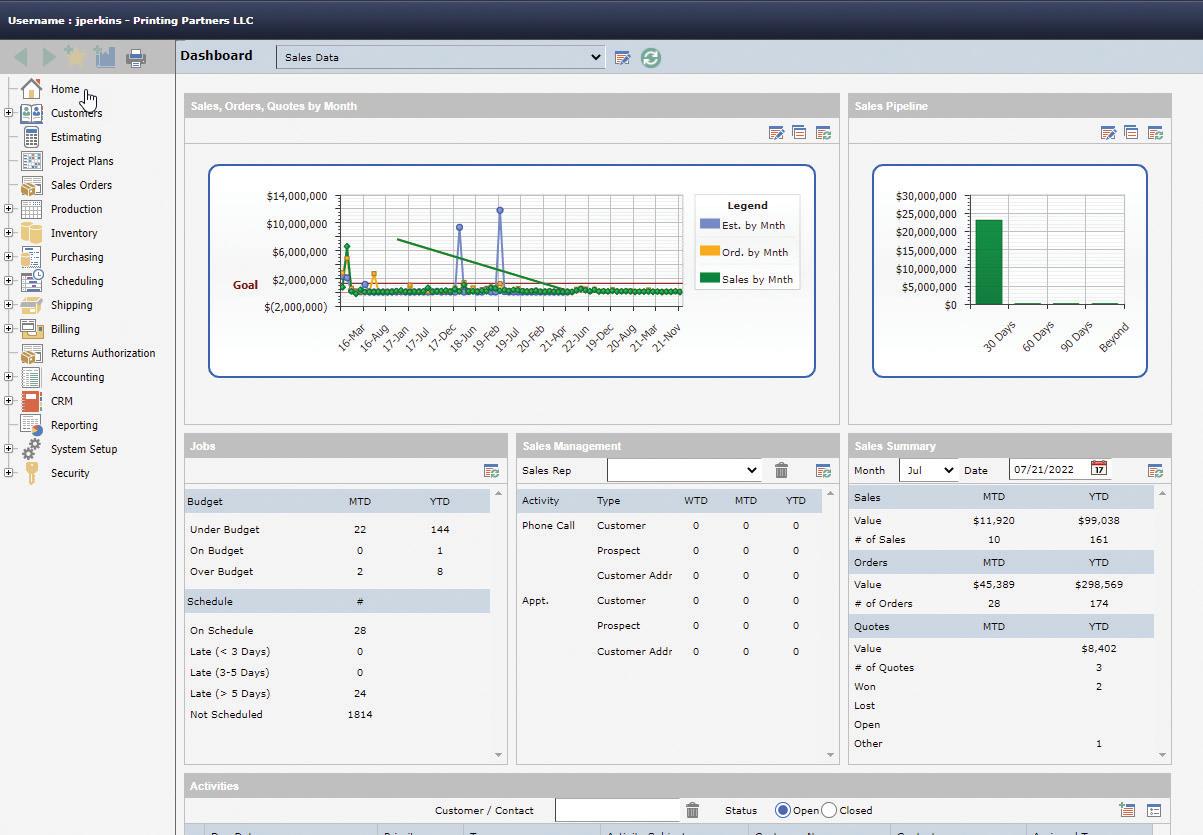The image size is (1203, 835).
Task: Click the blue Est. by Mnth legend swatch
Action: coord(709,225)
